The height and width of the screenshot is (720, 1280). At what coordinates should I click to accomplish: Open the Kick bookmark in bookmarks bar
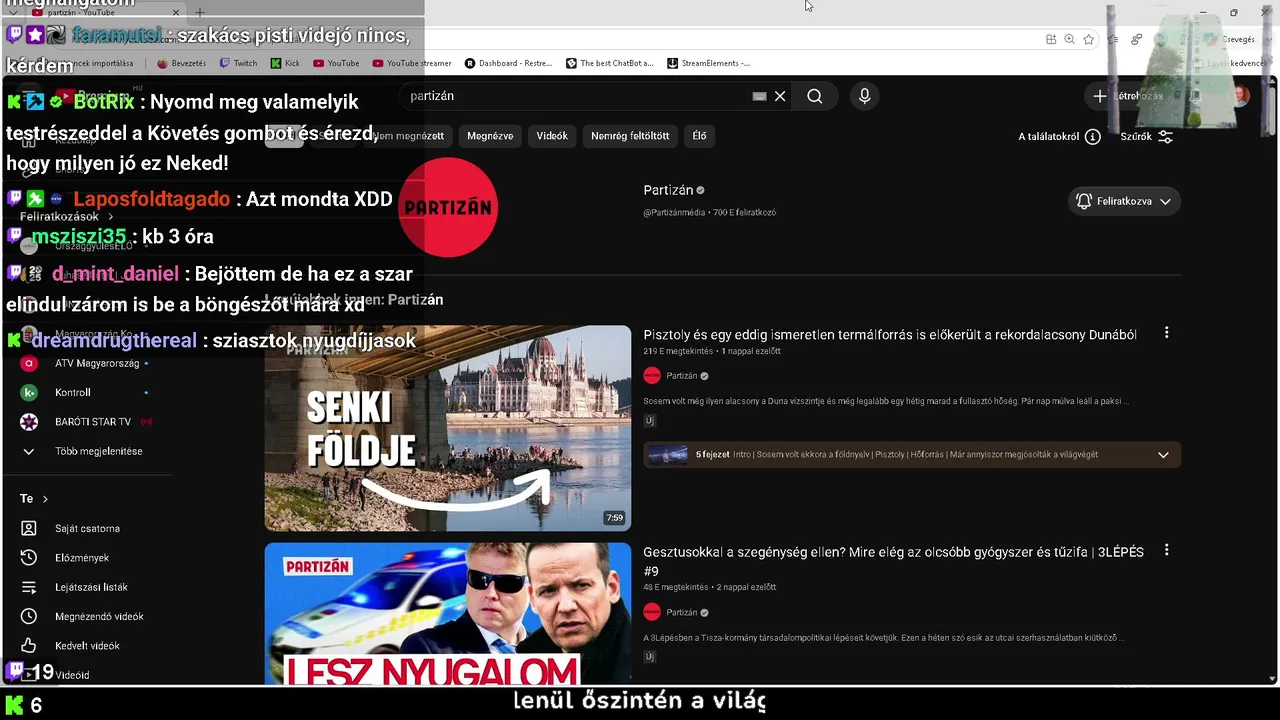[285, 63]
